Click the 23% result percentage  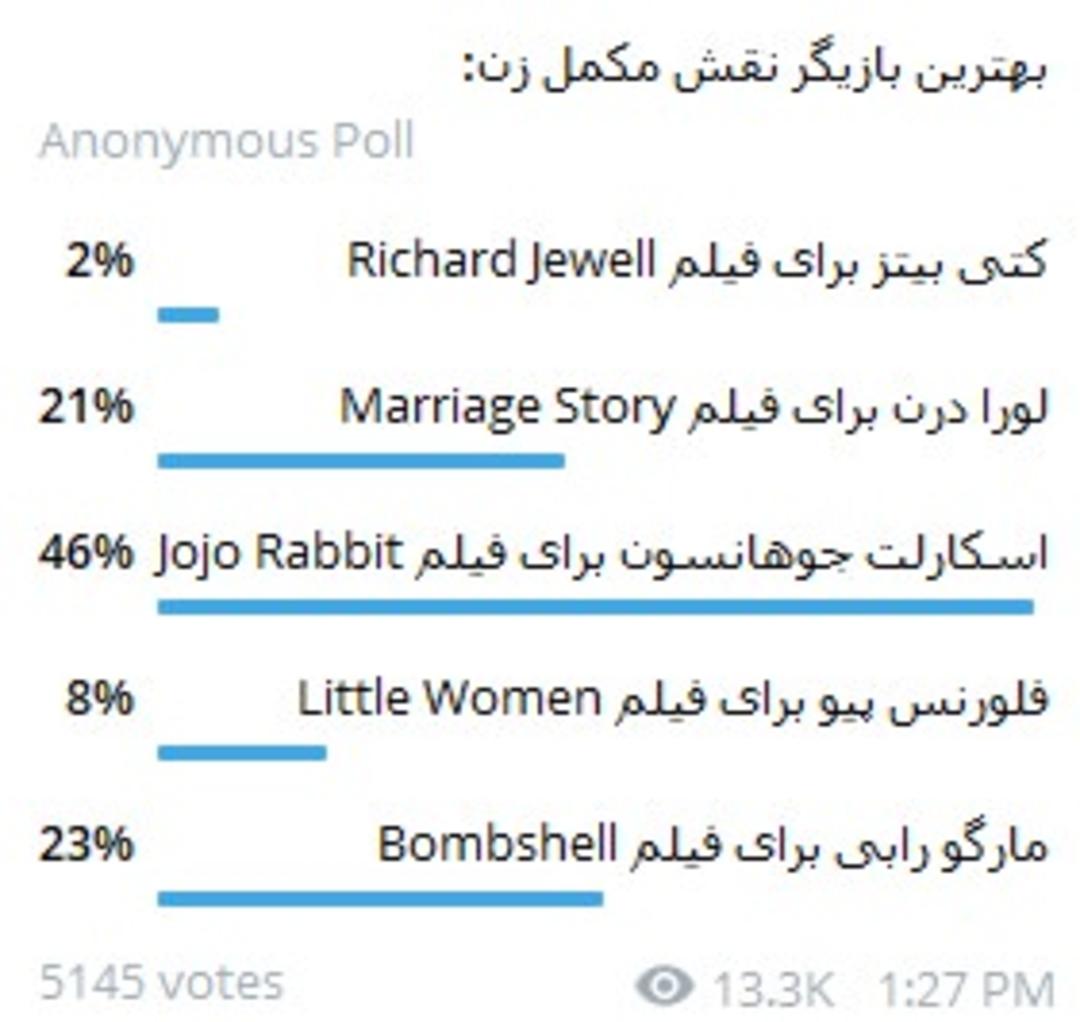pyautogui.click(x=85, y=845)
